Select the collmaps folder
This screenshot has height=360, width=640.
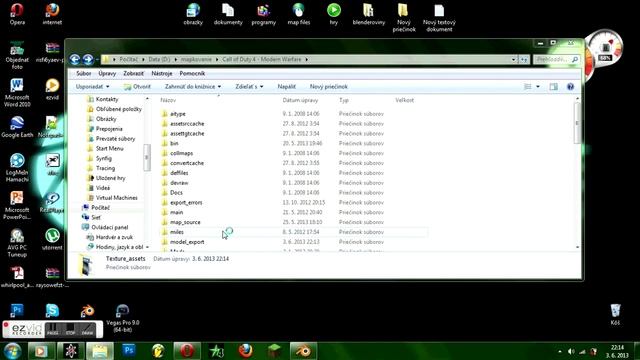182,153
